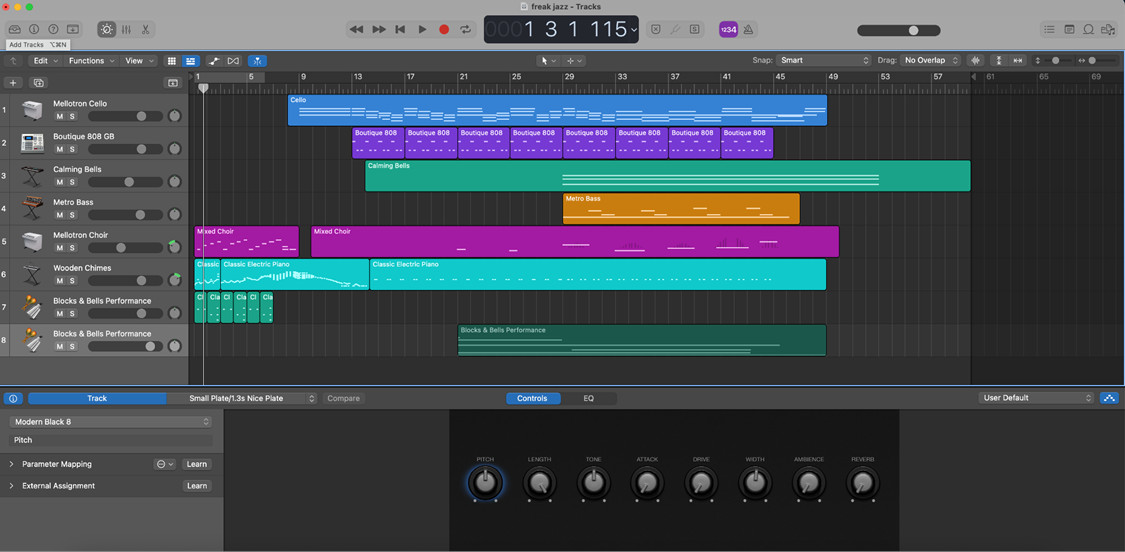Solo the Metro Bass track
The height and width of the screenshot is (552, 1125).
pyautogui.click(x=72, y=215)
